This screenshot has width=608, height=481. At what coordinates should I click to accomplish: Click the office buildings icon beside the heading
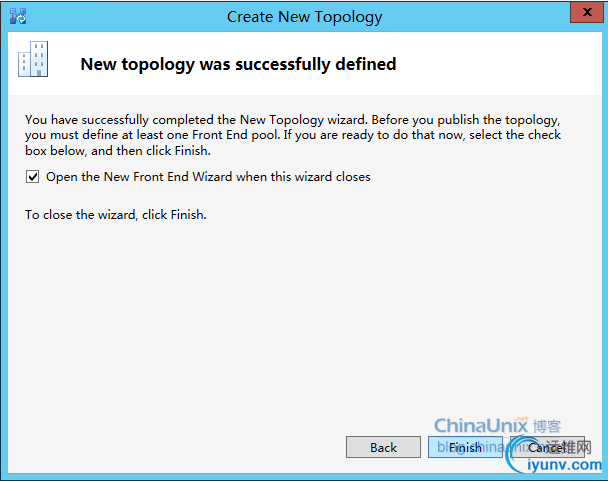33,59
